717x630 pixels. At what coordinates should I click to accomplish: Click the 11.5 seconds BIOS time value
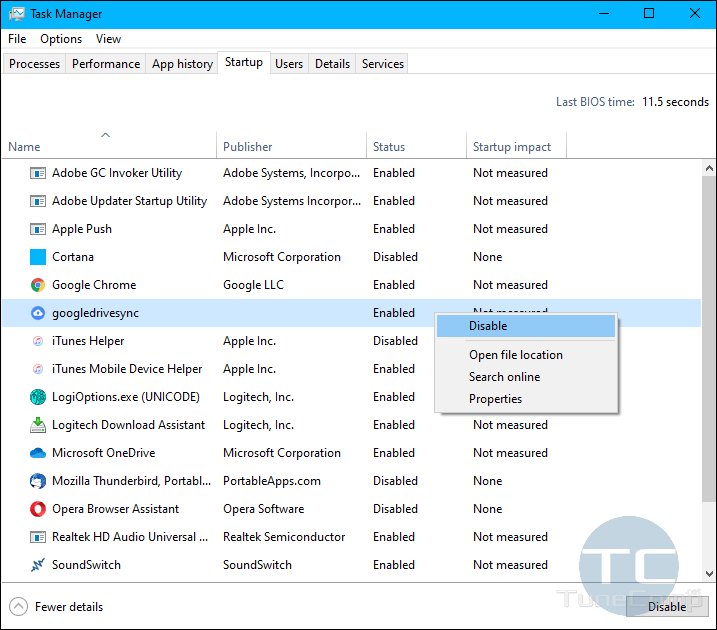[x=675, y=102]
